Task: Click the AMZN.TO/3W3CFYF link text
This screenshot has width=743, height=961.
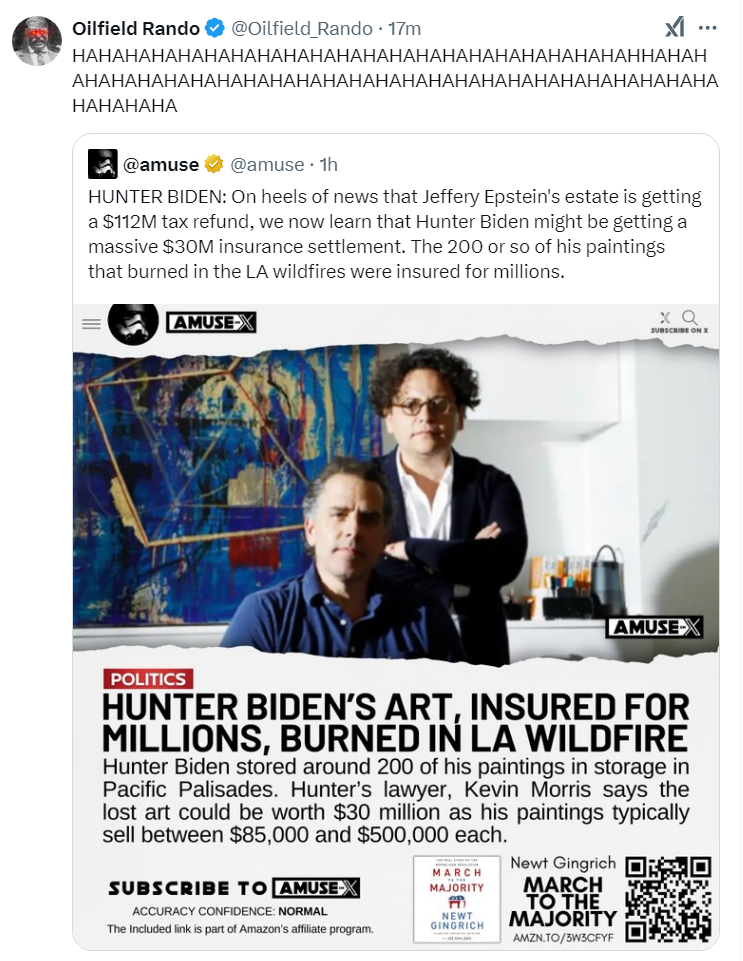Action: 563,938
